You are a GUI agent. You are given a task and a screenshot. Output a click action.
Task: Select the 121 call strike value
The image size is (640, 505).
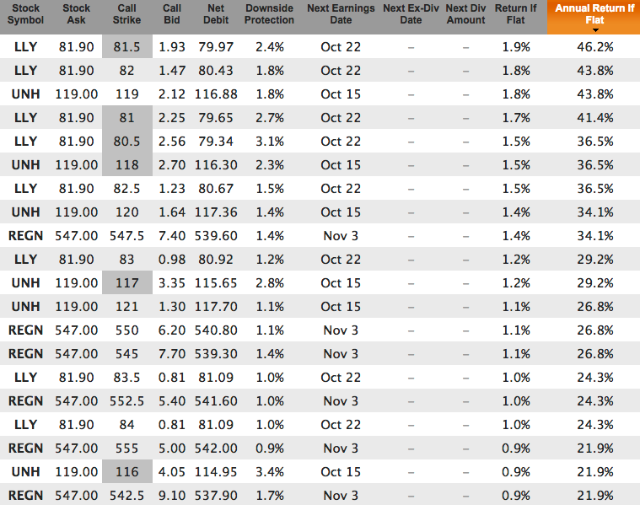(x=127, y=307)
